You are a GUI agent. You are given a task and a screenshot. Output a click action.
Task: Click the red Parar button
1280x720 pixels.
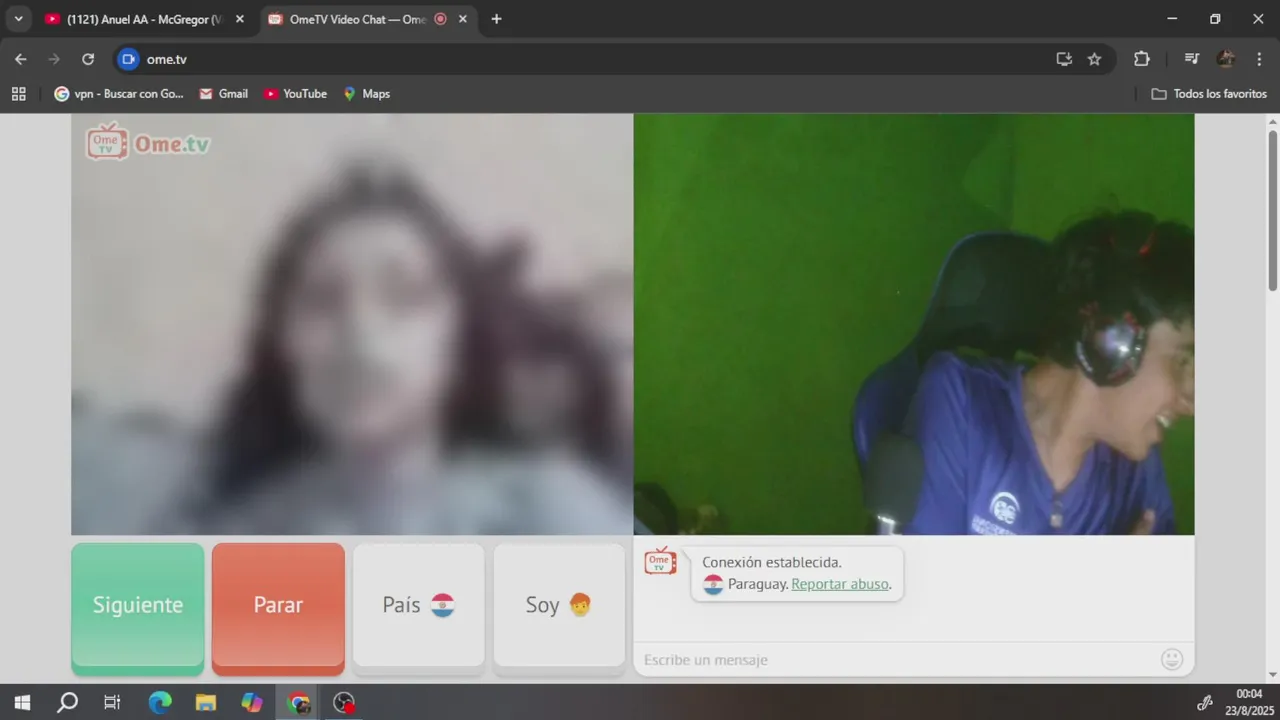coord(278,605)
